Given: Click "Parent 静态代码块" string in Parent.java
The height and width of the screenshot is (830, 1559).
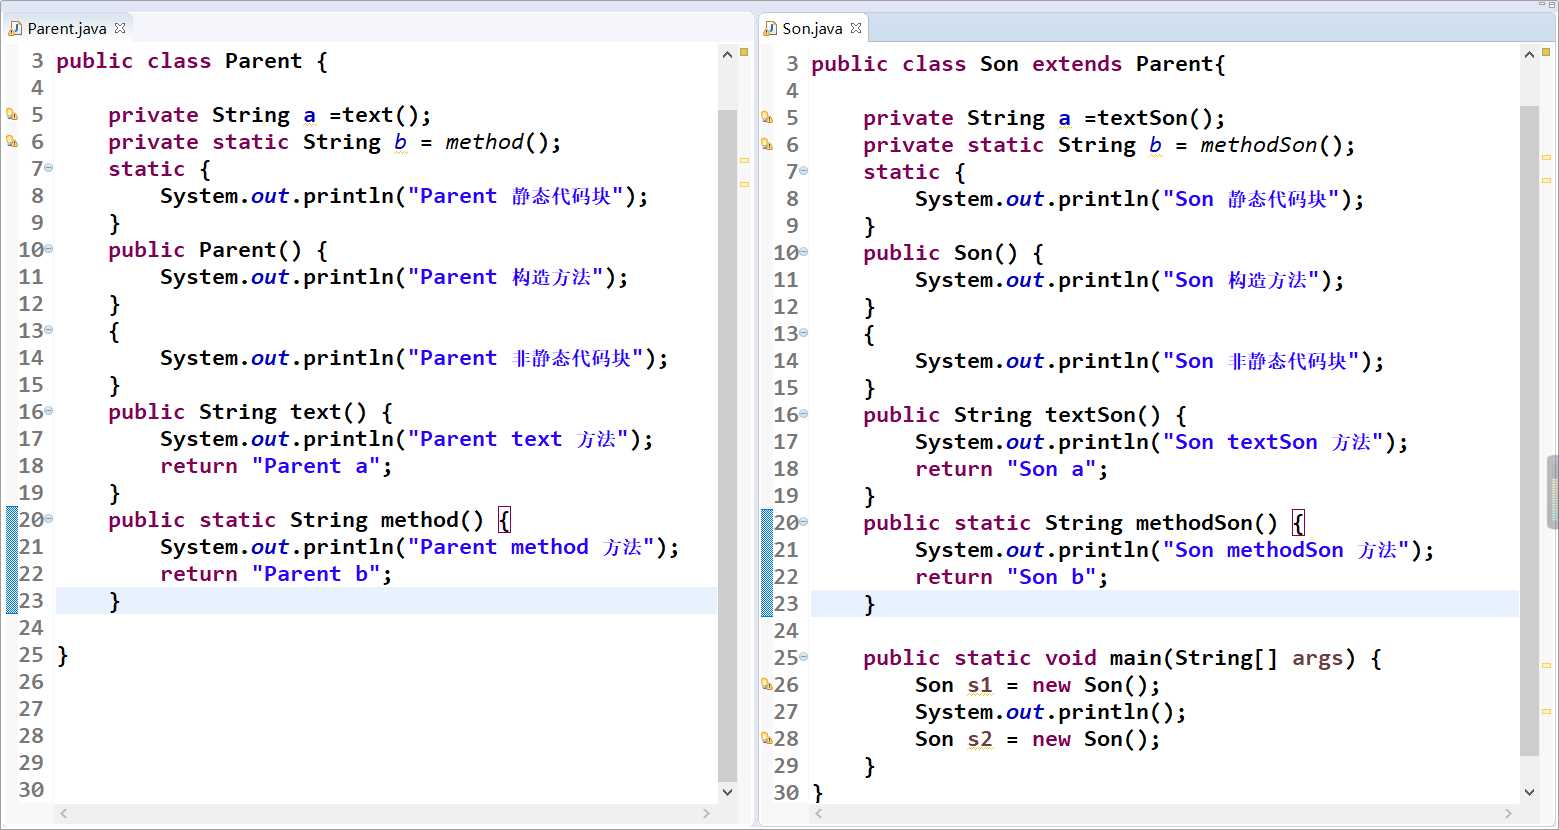Looking at the screenshot, I should 516,196.
